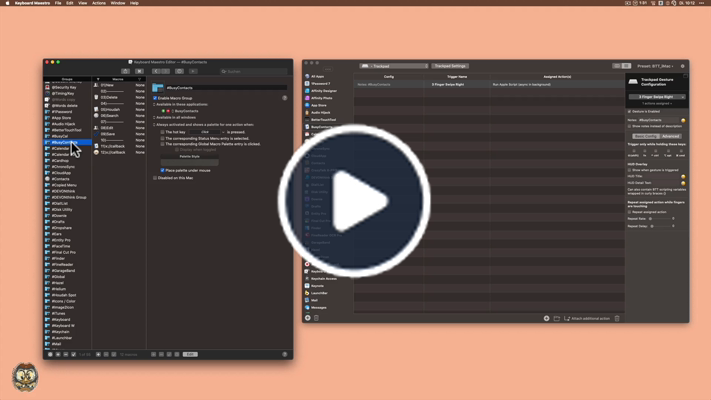The width and height of the screenshot is (711, 400).
Task: Toggle 'Place palette under mouse' checkbox
Action: [162, 171]
